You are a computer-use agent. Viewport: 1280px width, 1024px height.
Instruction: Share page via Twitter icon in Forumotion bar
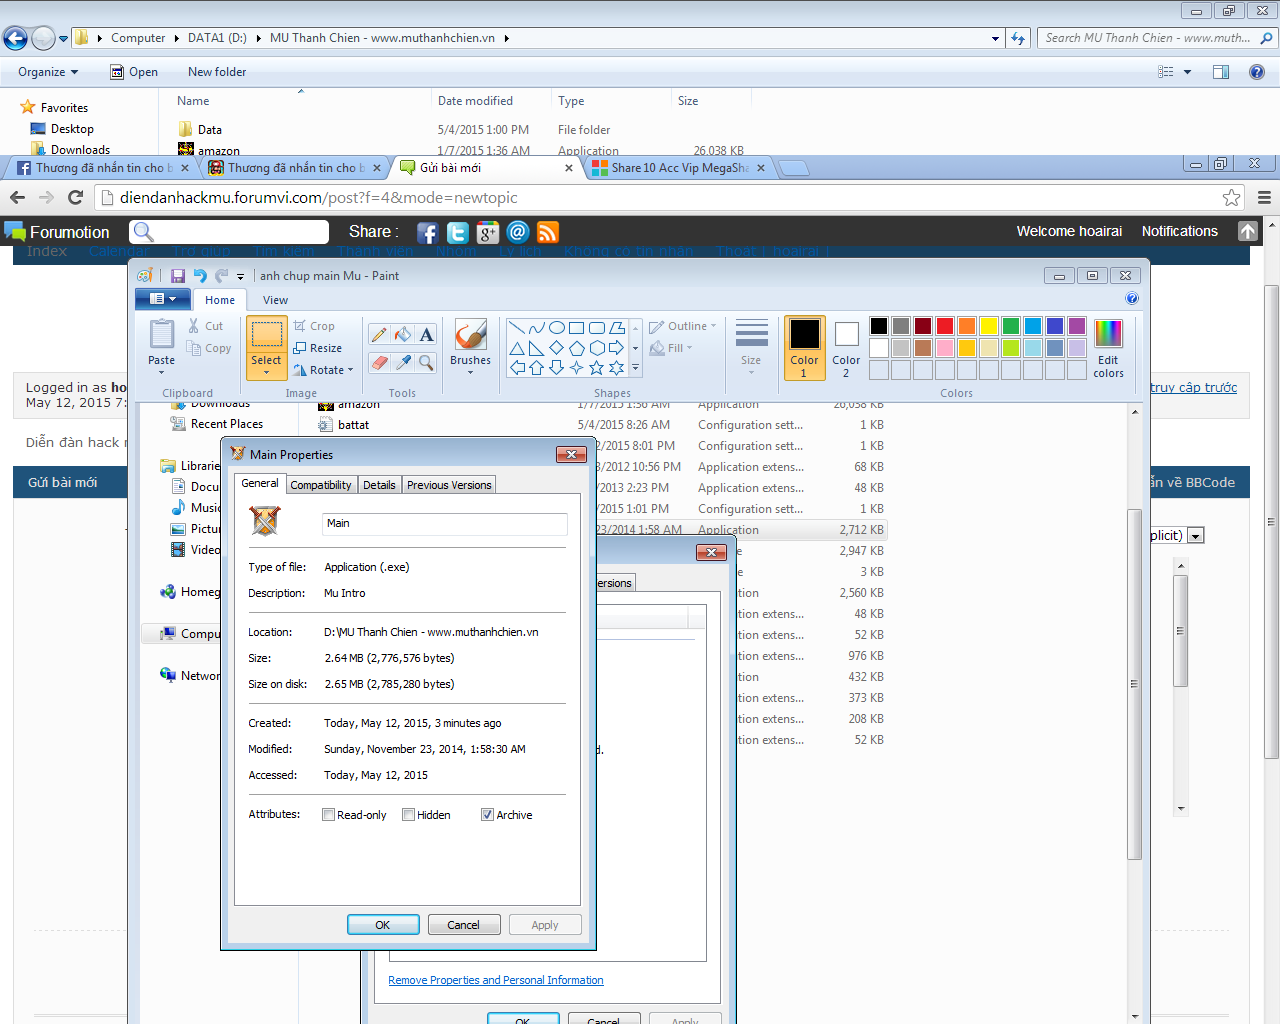coord(457,233)
